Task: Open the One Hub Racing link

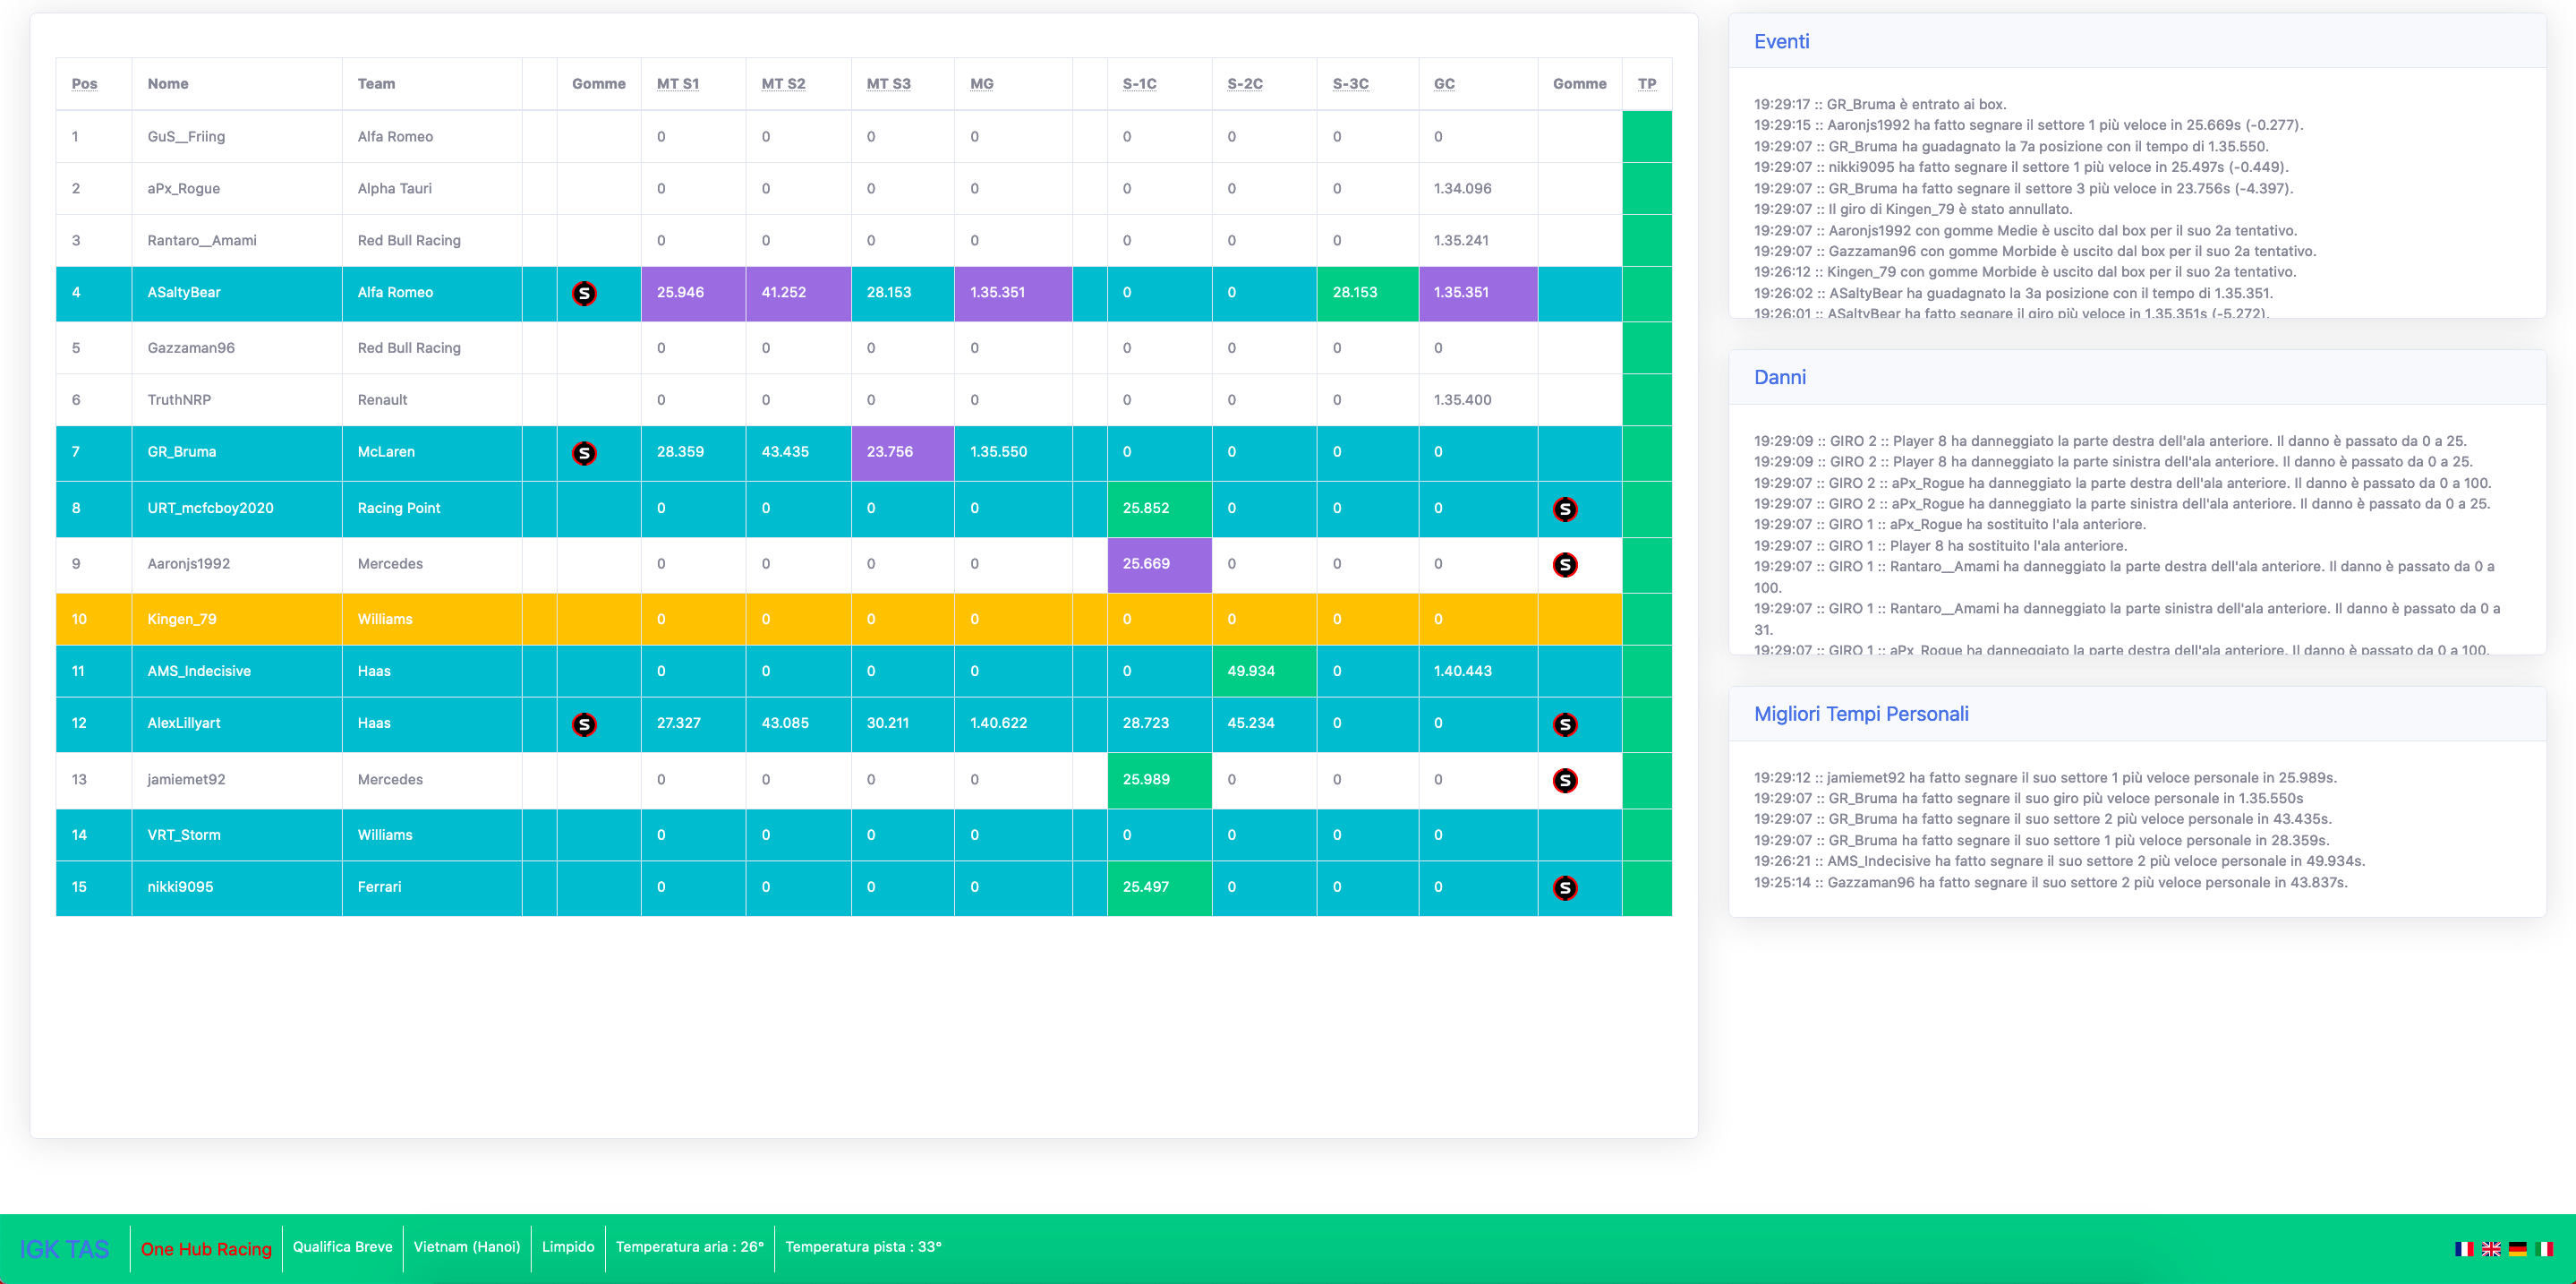Action: coord(206,1249)
